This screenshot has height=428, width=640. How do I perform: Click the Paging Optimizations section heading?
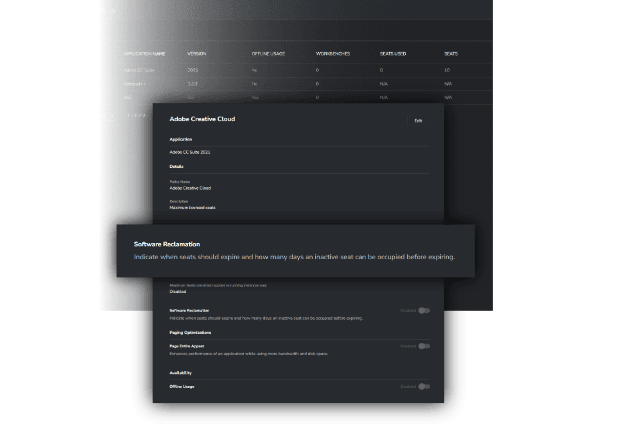click(x=190, y=333)
